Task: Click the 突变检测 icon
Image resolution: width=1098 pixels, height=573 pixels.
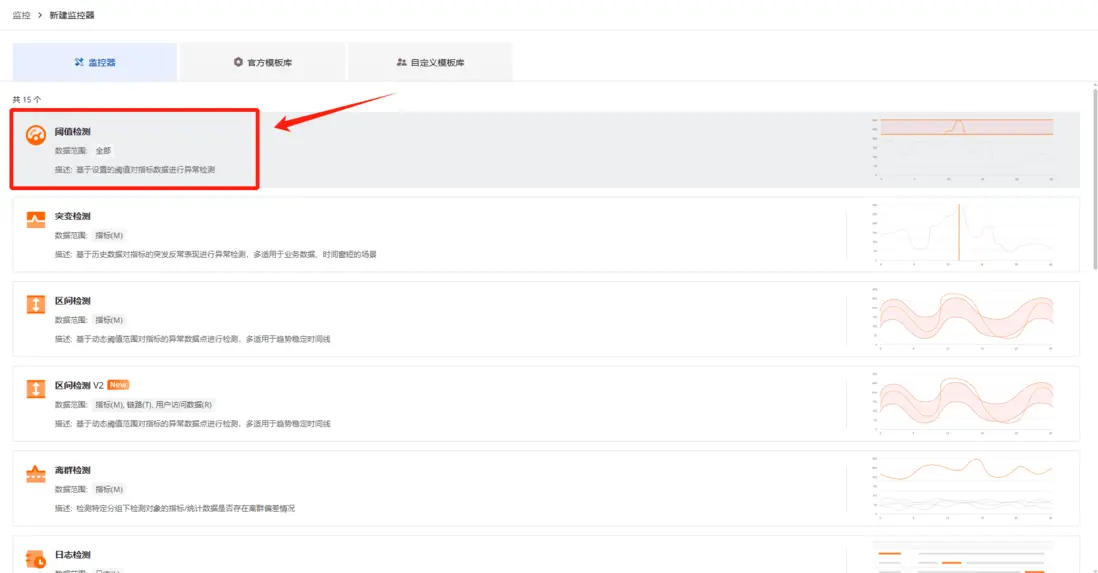Action: coord(36,219)
